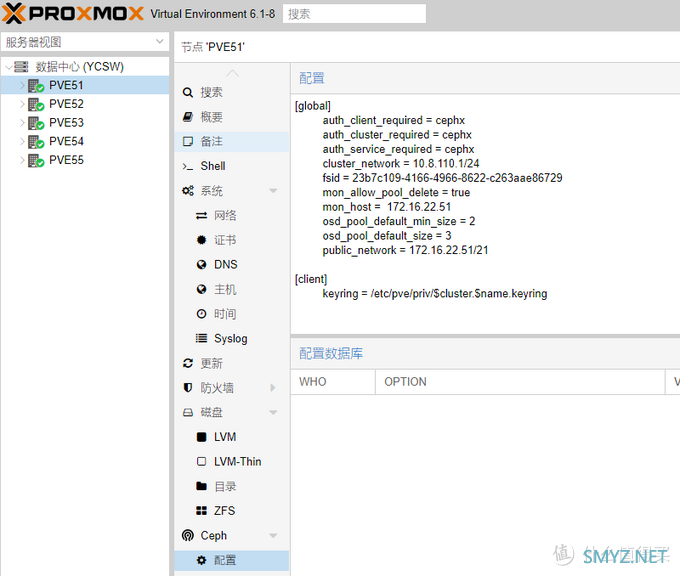
Task: Click the 备注 note icon
Action: pos(188,141)
